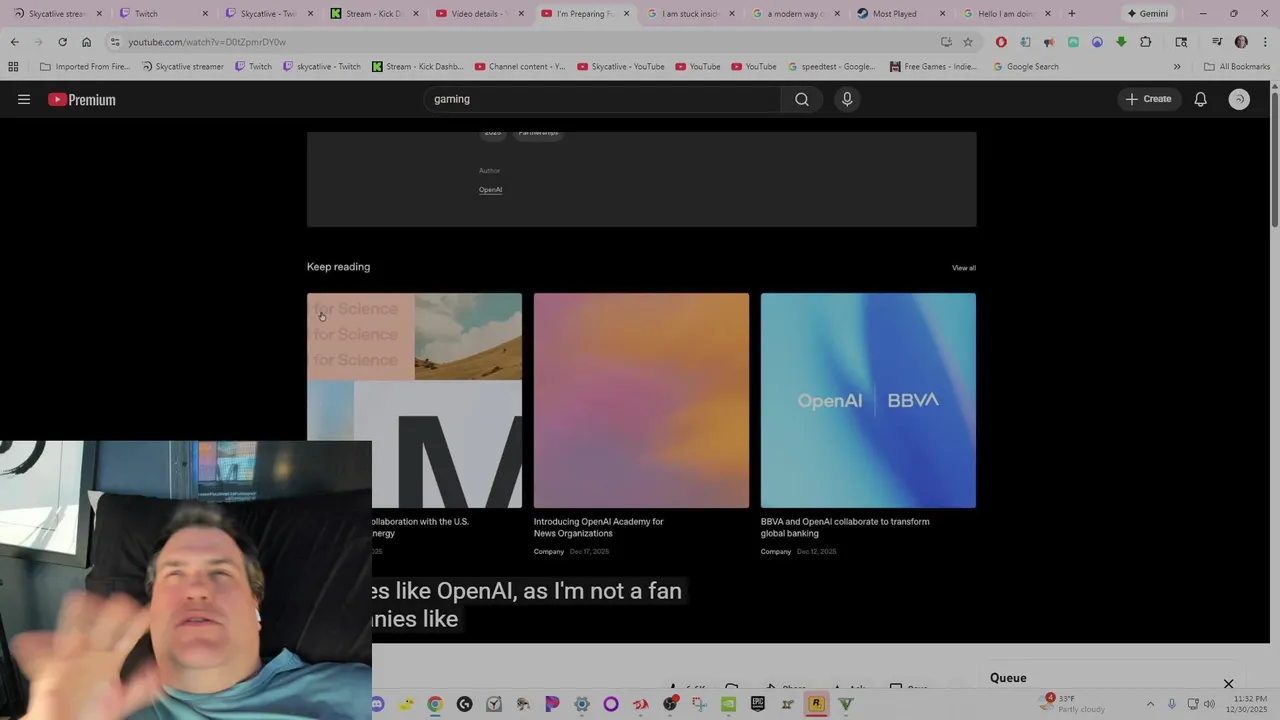Reload the current page
The height and width of the screenshot is (720, 1280).
point(62,42)
